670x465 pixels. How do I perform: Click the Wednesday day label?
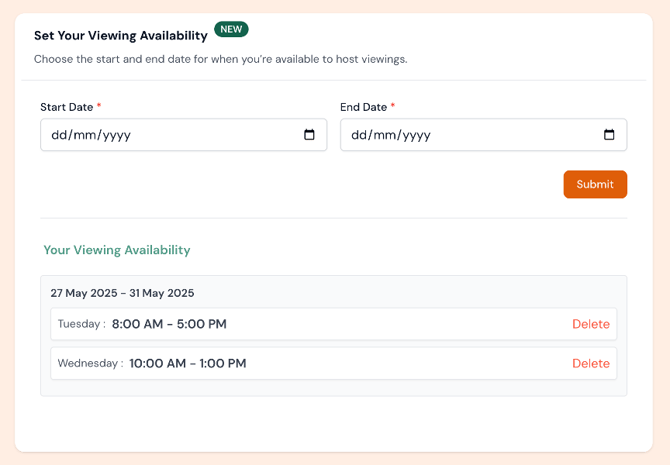tap(89, 363)
